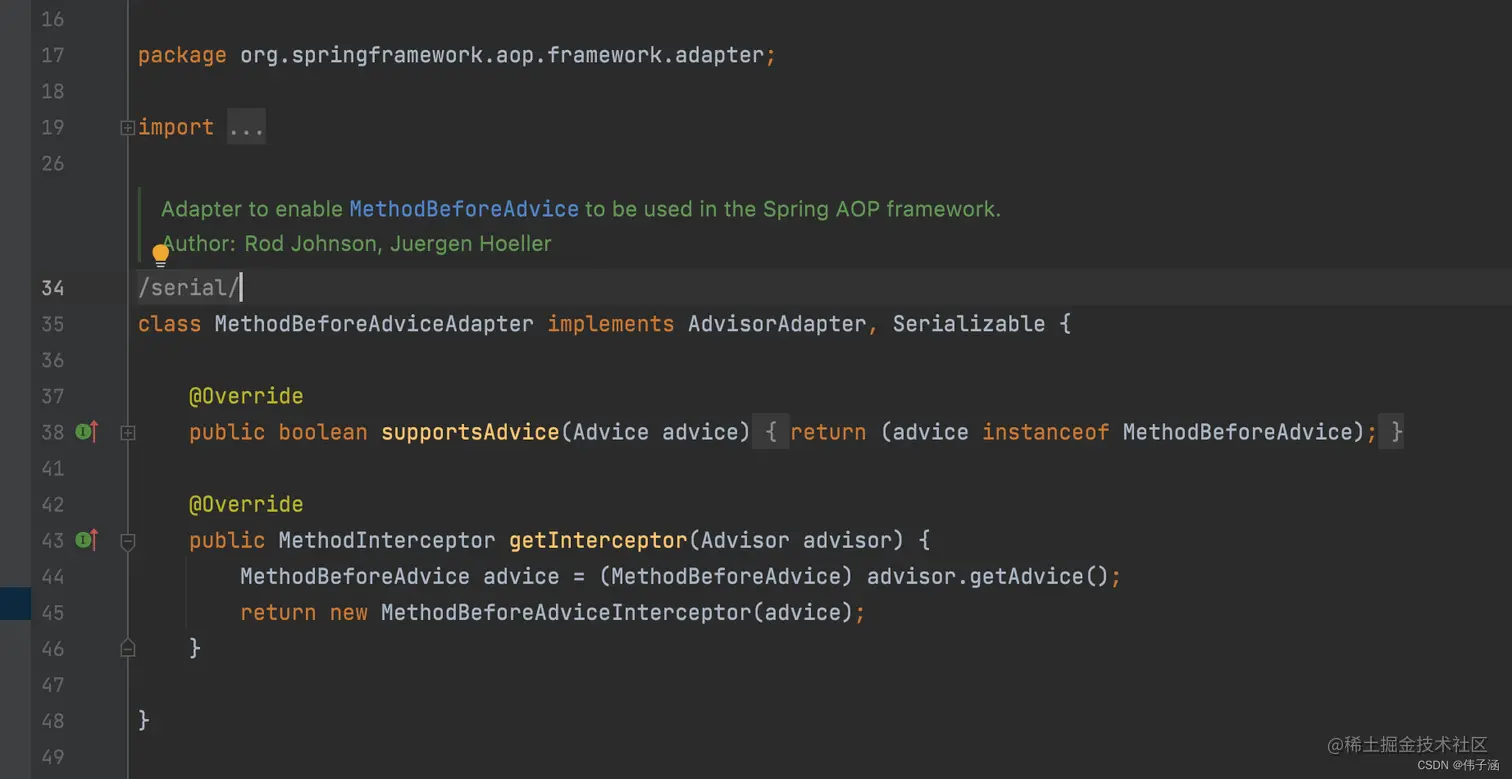Click the Advisor parameter type in getInterceptor
The image size is (1512, 779).
(x=745, y=540)
